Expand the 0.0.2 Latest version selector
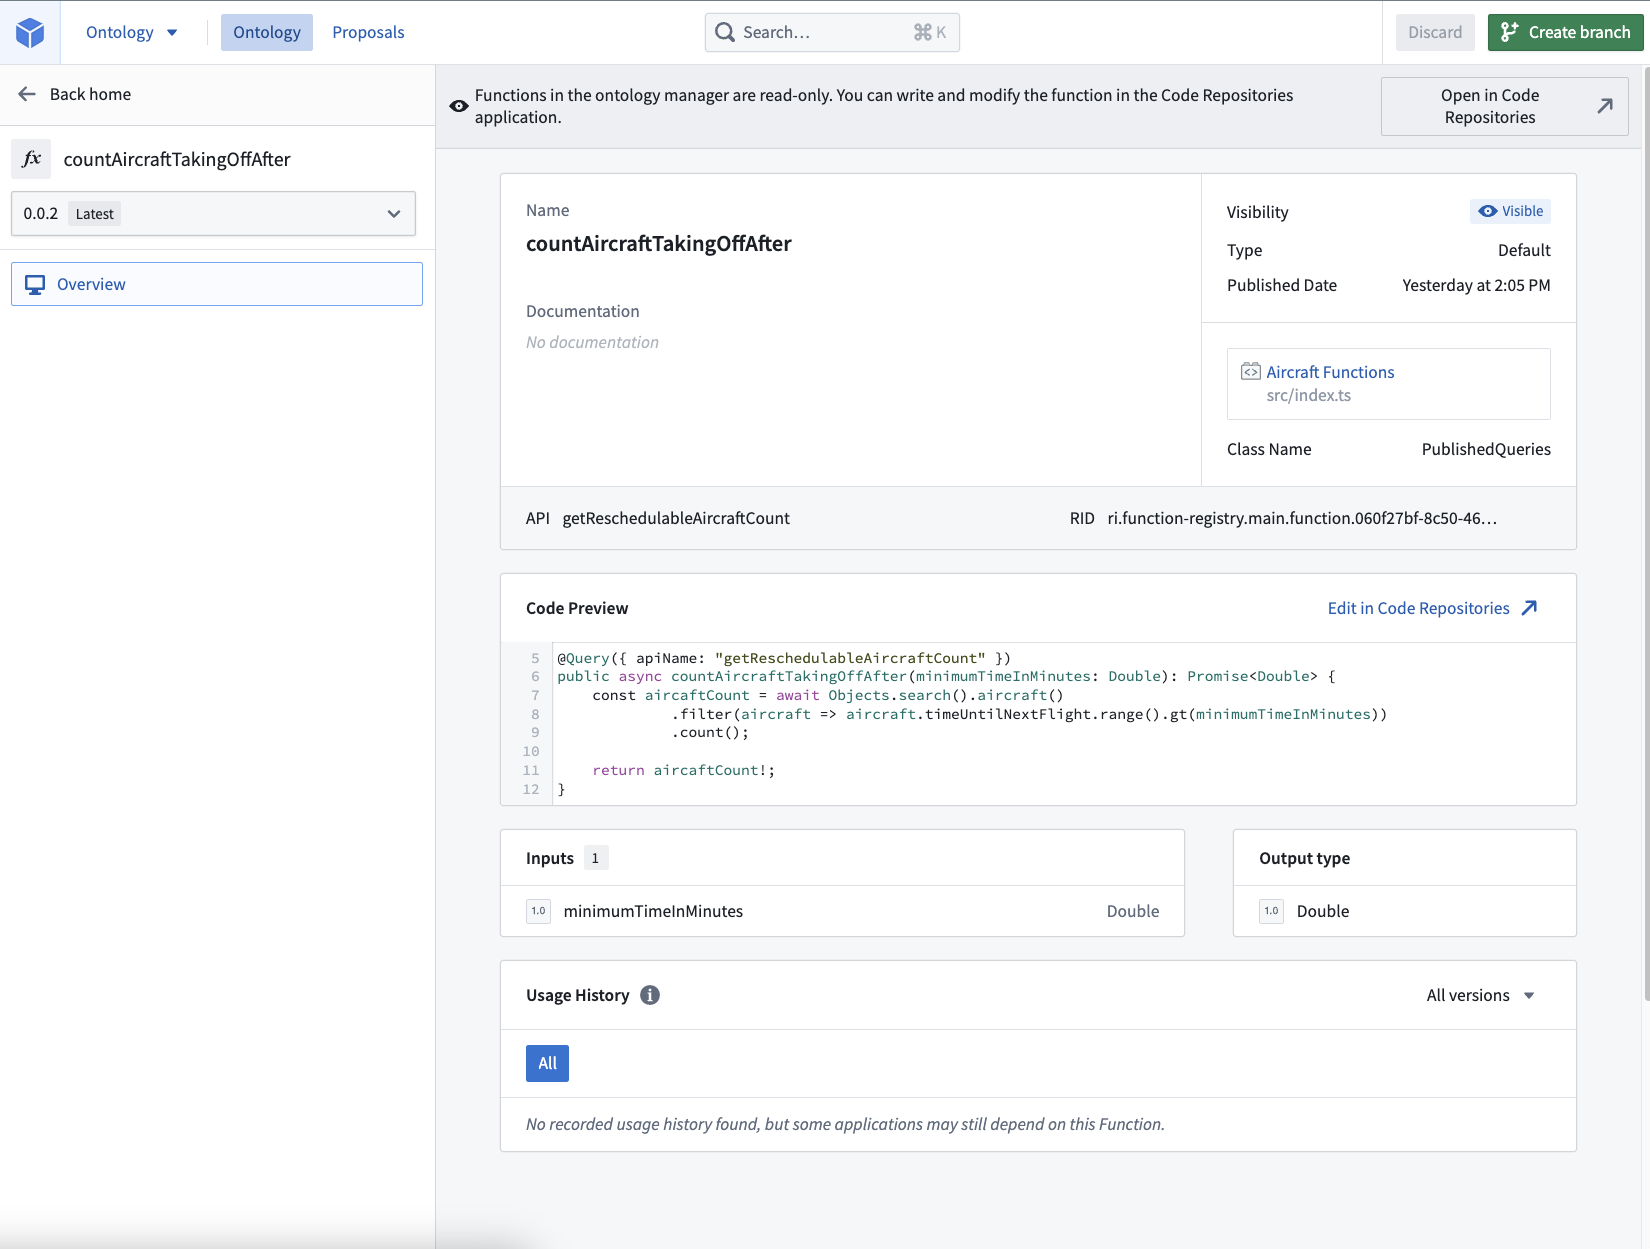The width and height of the screenshot is (1650, 1249). point(213,214)
